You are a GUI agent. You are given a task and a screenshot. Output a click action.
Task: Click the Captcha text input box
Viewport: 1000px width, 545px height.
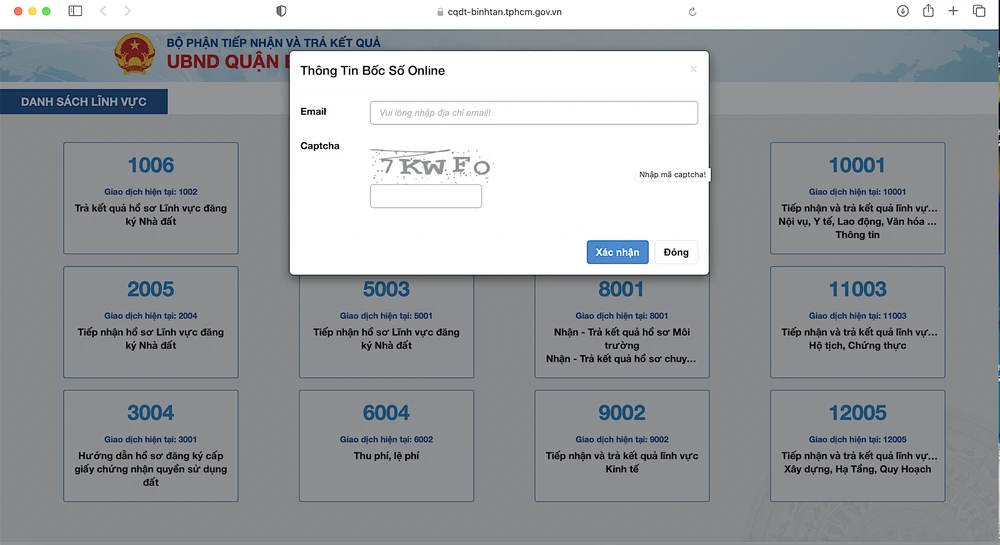(426, 196)
